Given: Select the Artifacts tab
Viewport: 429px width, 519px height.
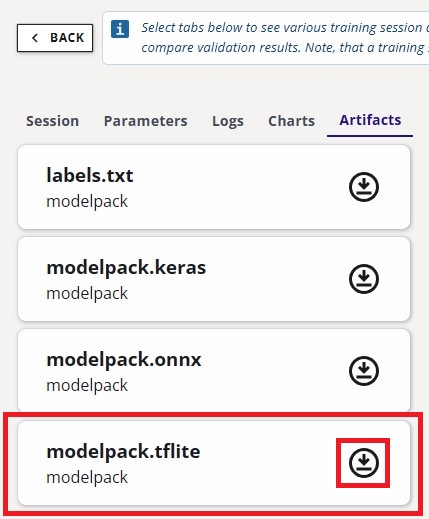Looking at the screenshot, I should pyautogui.click(x=370, y=120).
